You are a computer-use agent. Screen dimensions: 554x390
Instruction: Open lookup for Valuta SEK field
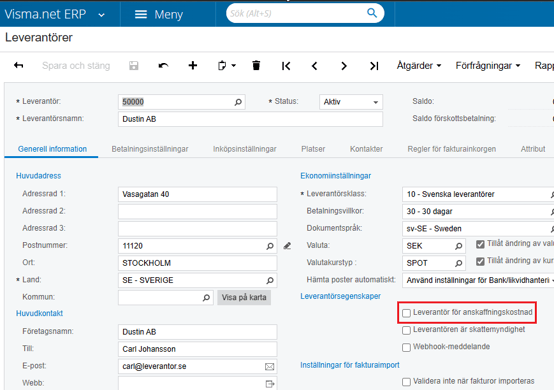(459, 246)
